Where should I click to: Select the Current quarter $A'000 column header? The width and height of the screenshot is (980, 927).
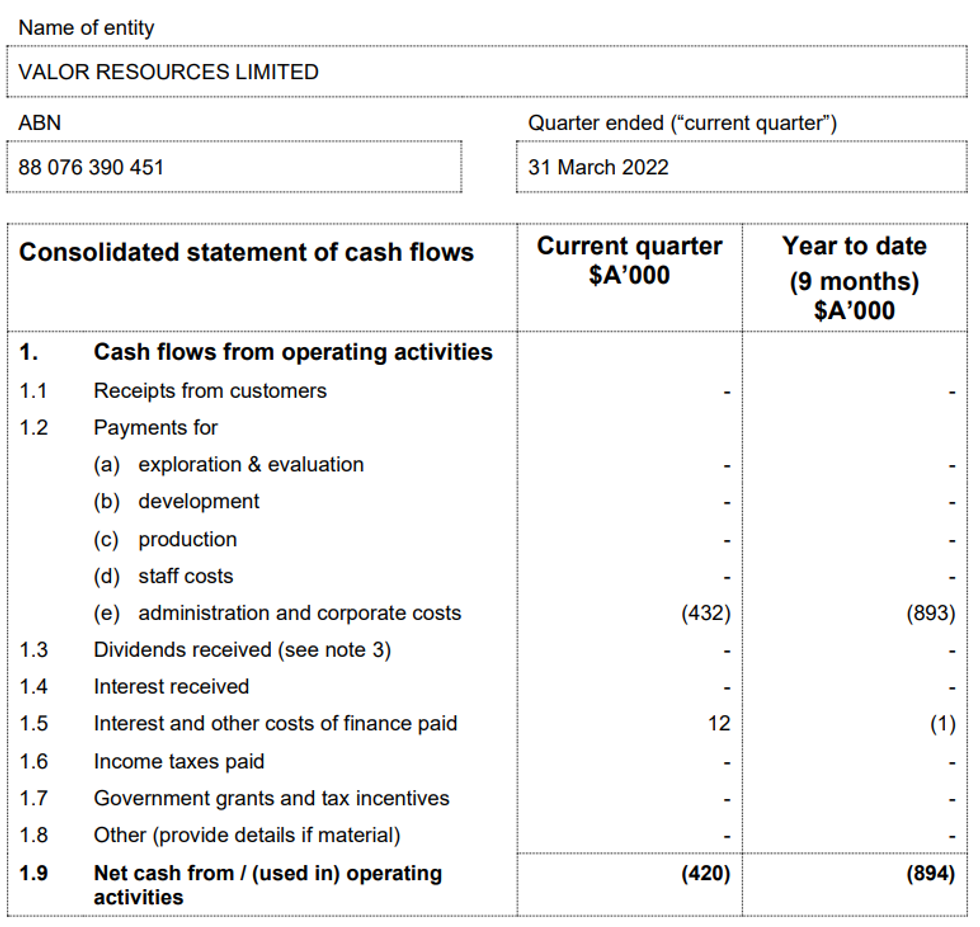coord(629,260)
